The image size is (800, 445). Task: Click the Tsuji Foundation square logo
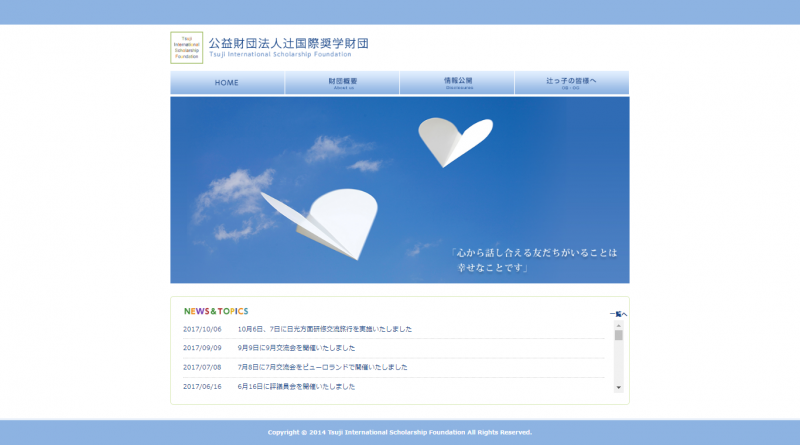(187, 48)
